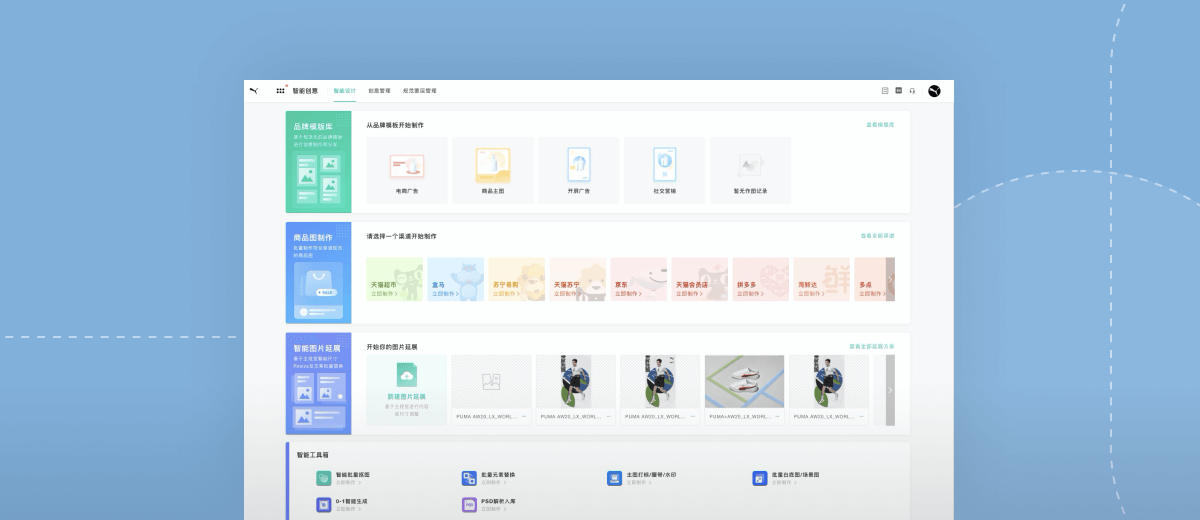This screenshot has width=1200, height=520.
Task: Choose the 淘鲜达 channel card
Action: pos(821,279)
